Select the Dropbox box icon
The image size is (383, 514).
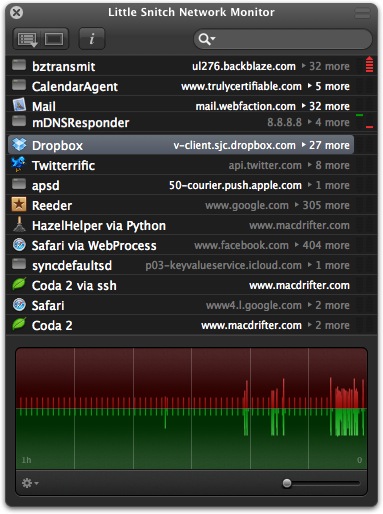[x=19, y=145]
